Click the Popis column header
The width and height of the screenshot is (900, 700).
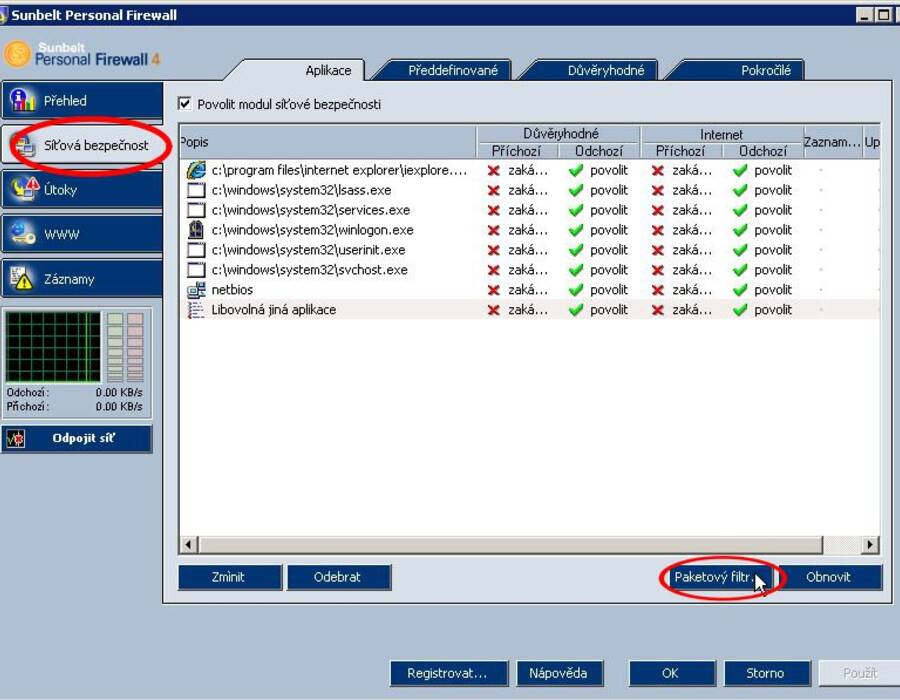[328, 142]
